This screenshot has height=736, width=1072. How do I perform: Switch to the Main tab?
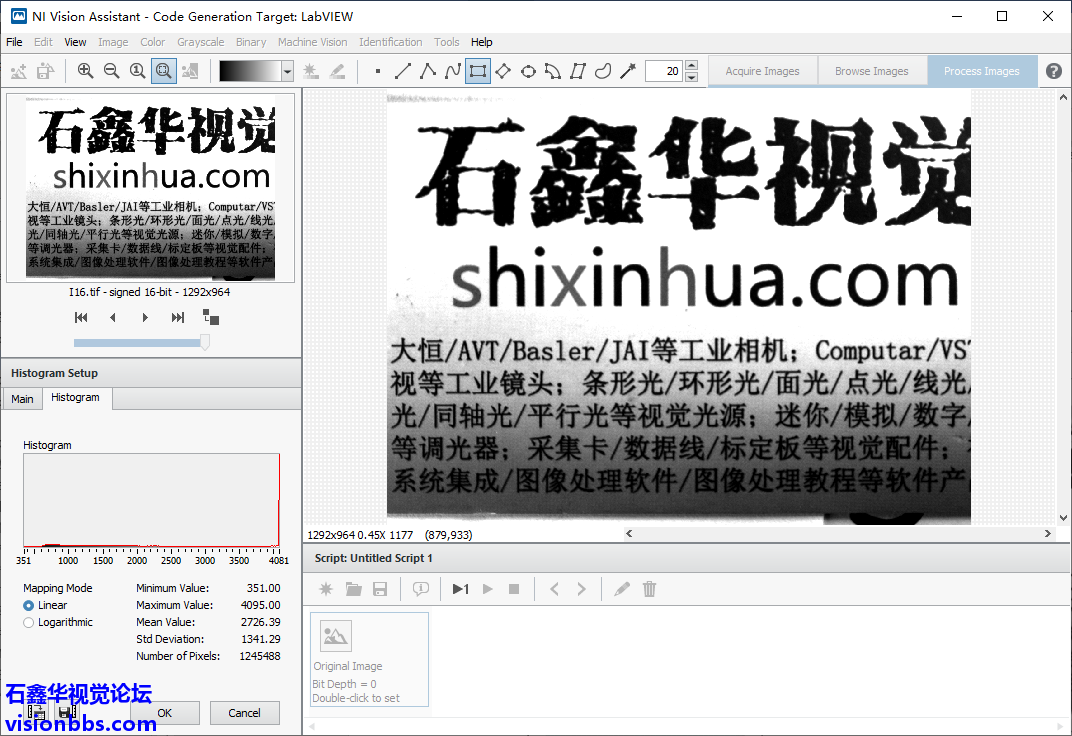click(x=22, y=399)
